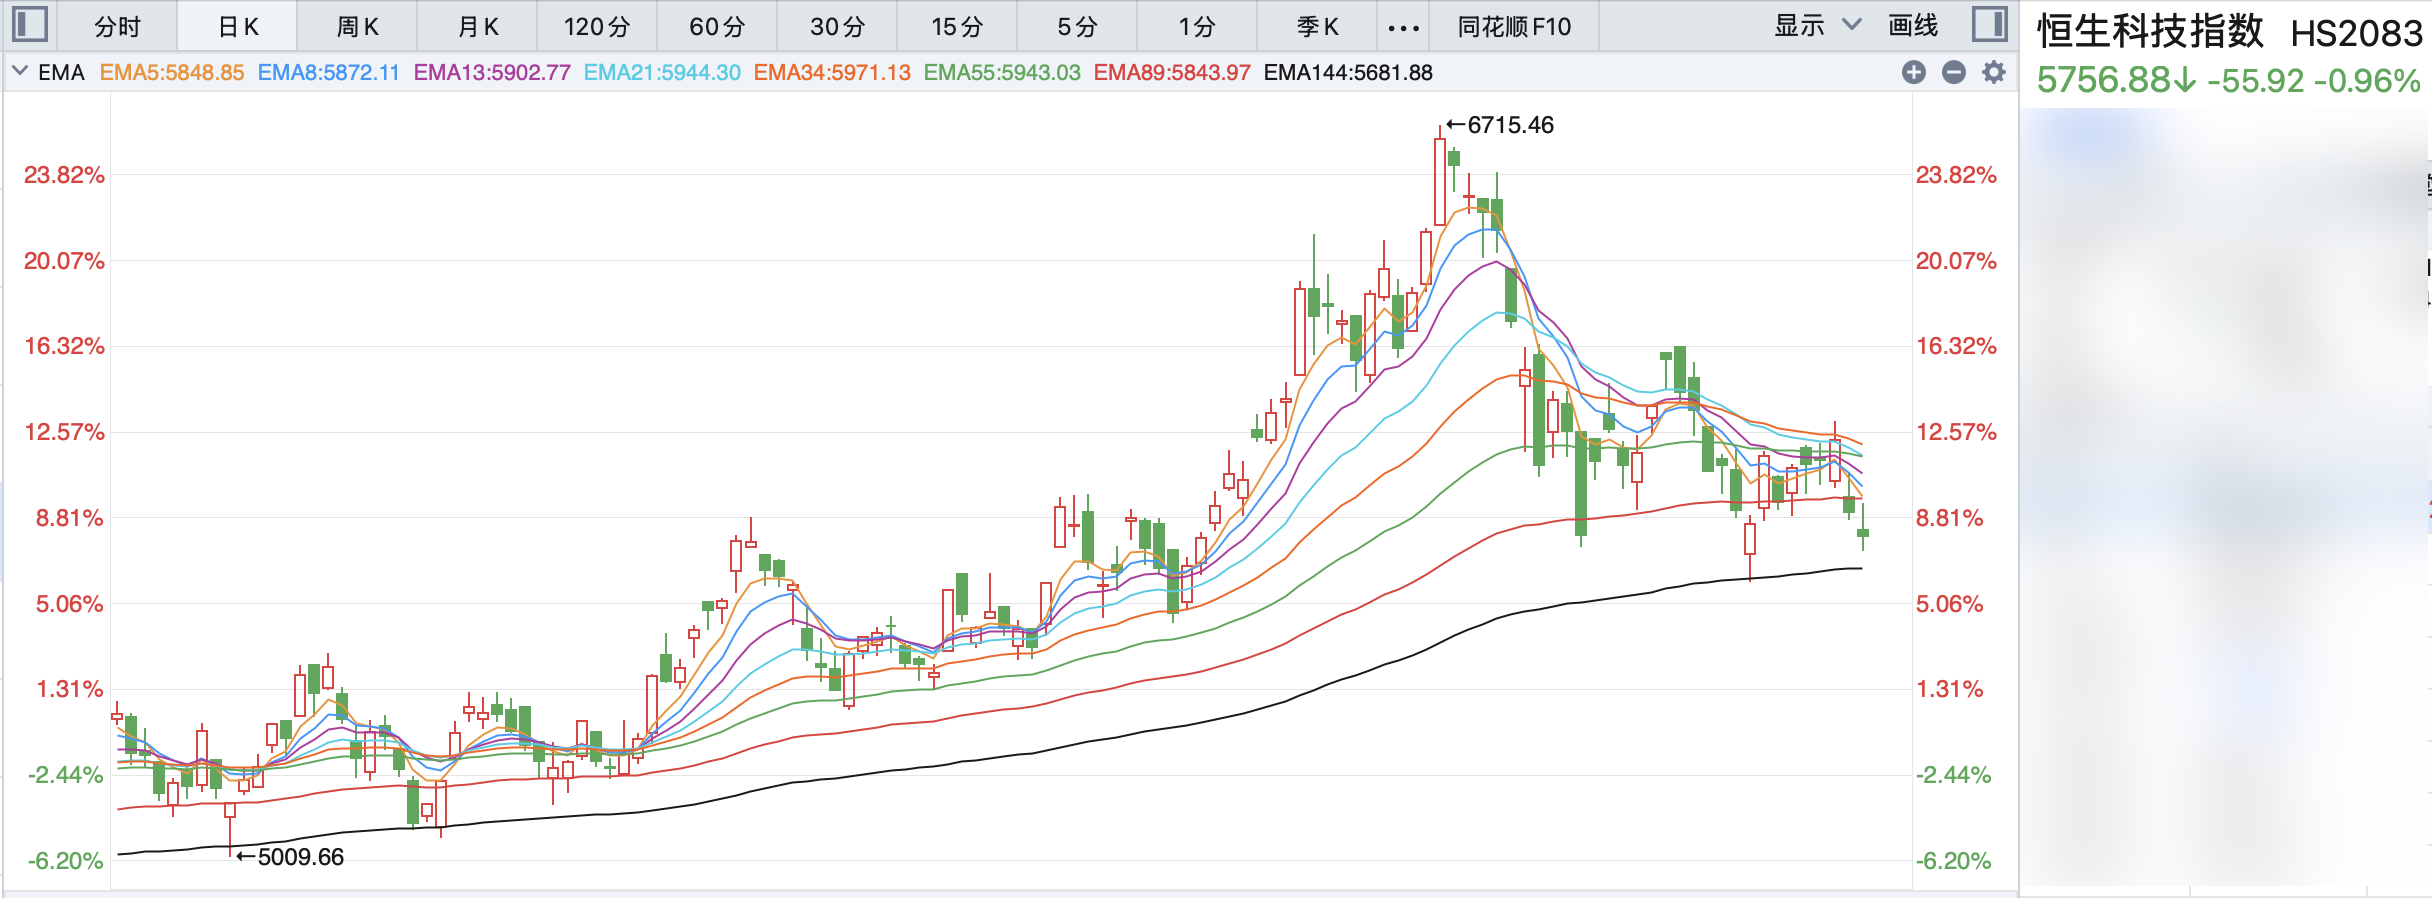Click the EMA144 black legend label
Image resolution: width=2432 pixels, height=898 pixels.
(x=1347, y=73)
